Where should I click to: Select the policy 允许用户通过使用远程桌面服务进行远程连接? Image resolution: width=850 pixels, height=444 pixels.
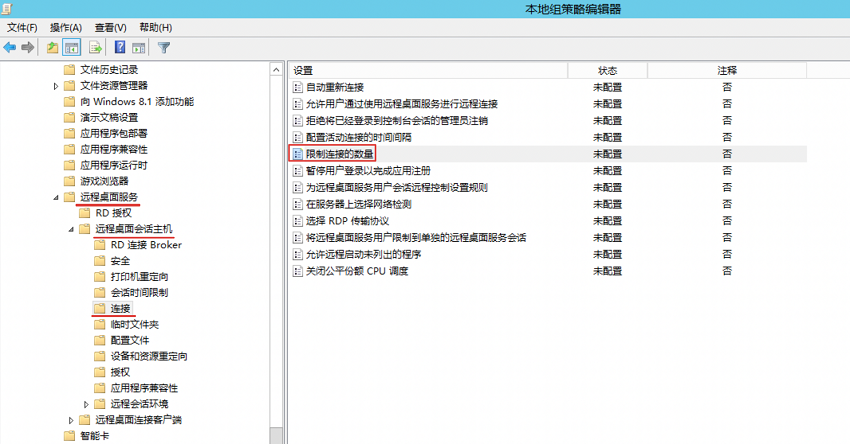(402, 104)
